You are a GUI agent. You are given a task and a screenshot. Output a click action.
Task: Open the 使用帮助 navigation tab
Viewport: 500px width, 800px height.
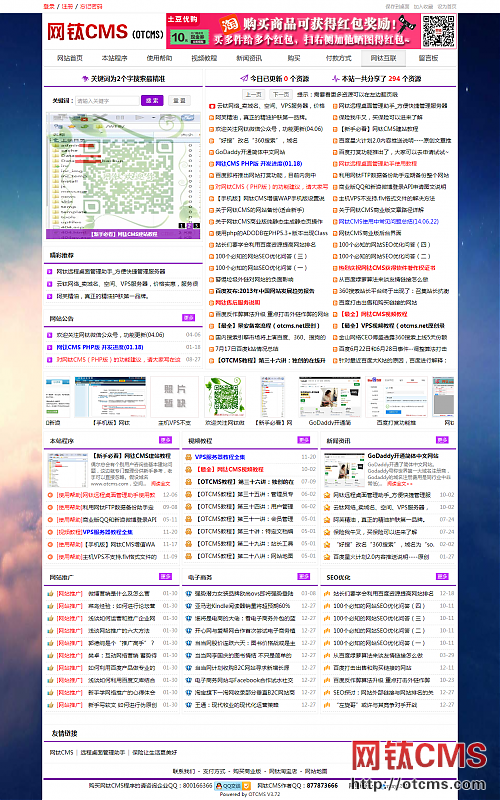[159, 58]
